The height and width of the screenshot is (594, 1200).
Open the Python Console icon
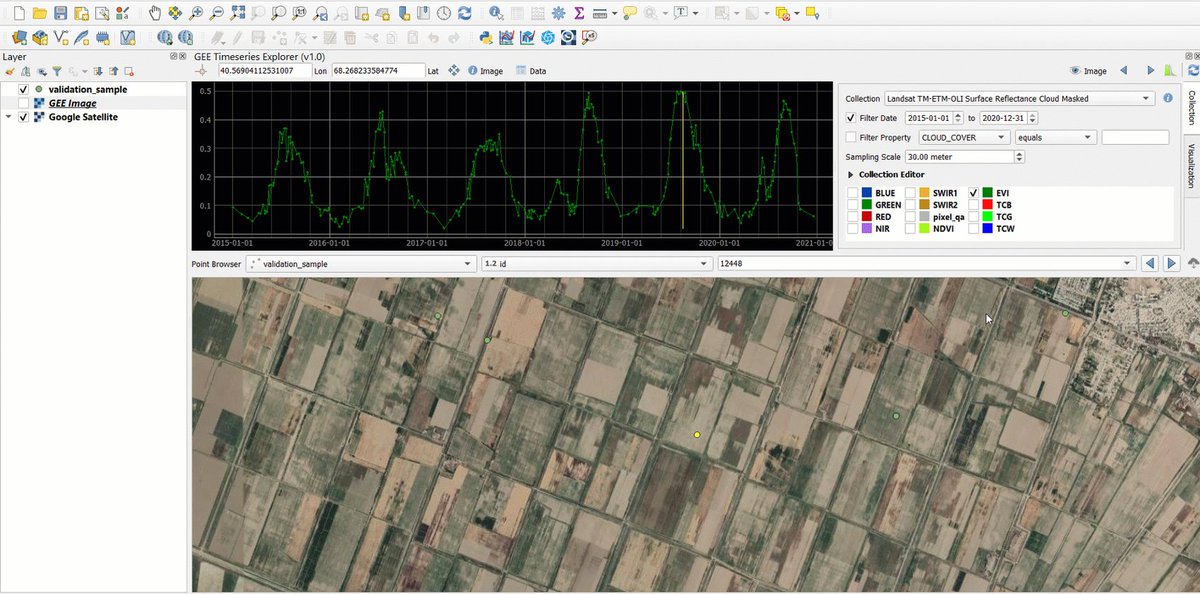pyautogui.click(x=484, y=37)
